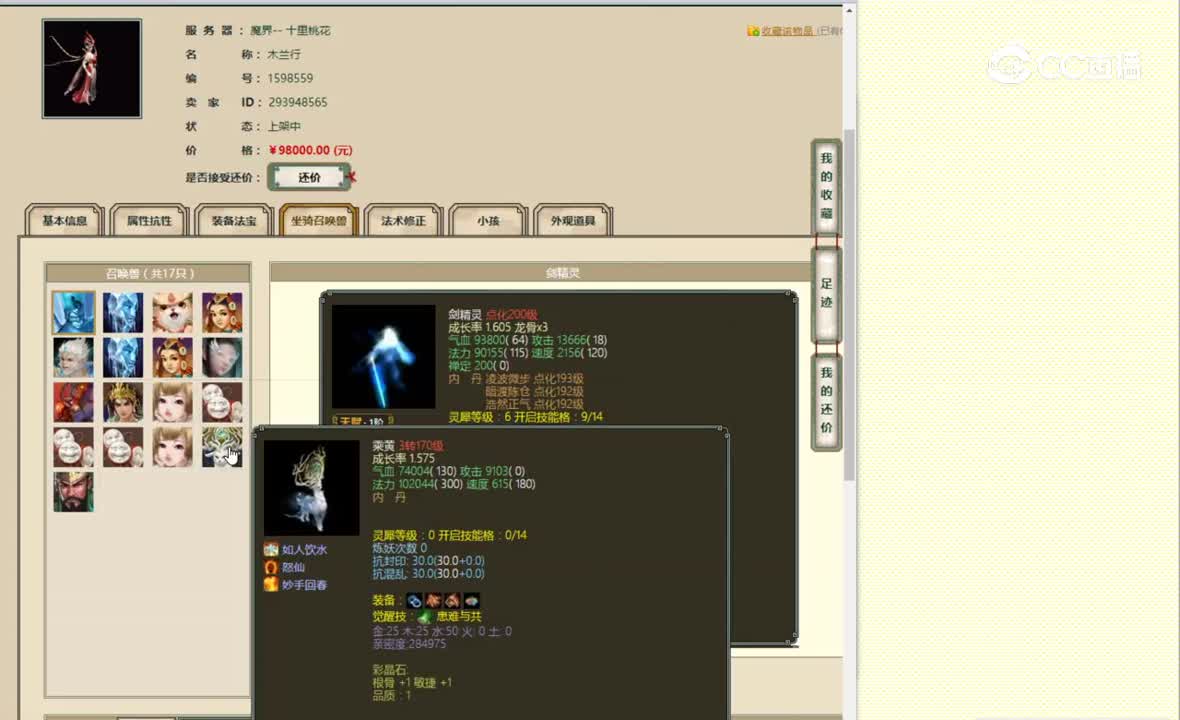
Task: Select the golden-crowned warrior pet icon
Action: coord(123,403)
